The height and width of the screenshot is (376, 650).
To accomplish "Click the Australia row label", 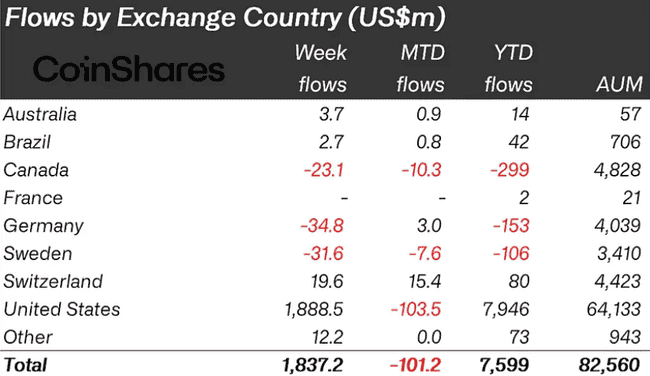I will click(x=40, y=114).
